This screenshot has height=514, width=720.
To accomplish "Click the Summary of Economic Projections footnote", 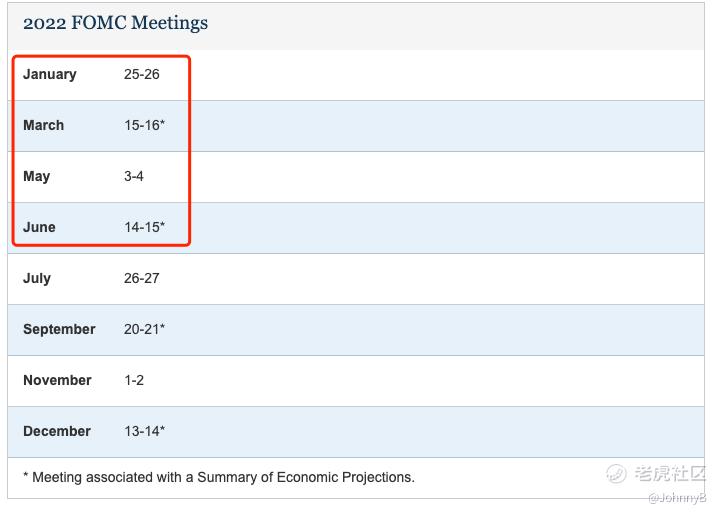I will pyautogui.click(x=218, y=477).
